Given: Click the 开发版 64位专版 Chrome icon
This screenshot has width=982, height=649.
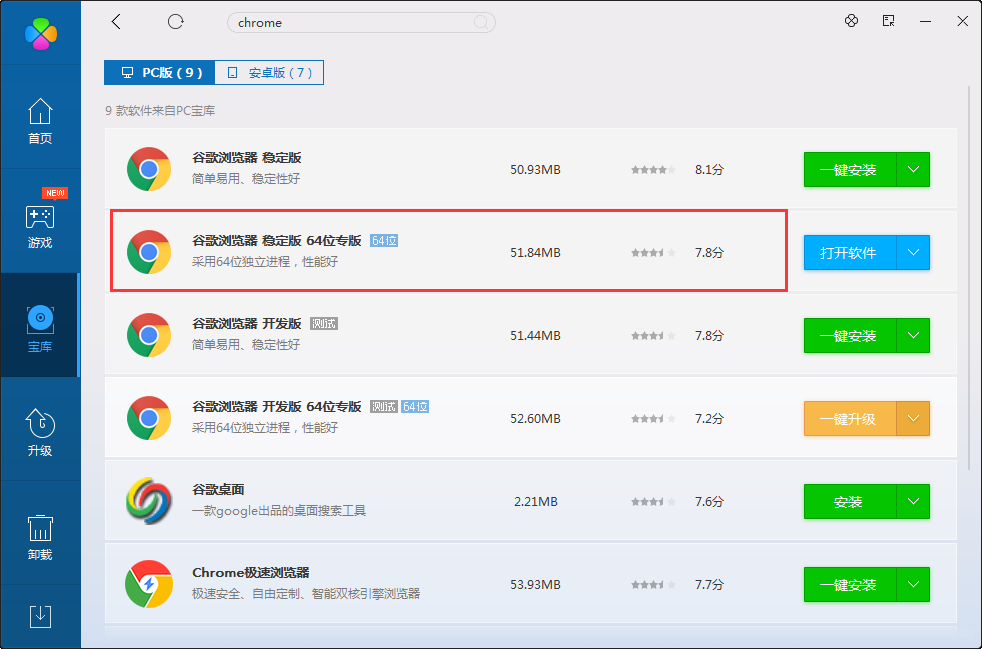Looking at the screenshot, I should (x=149, y=418).
